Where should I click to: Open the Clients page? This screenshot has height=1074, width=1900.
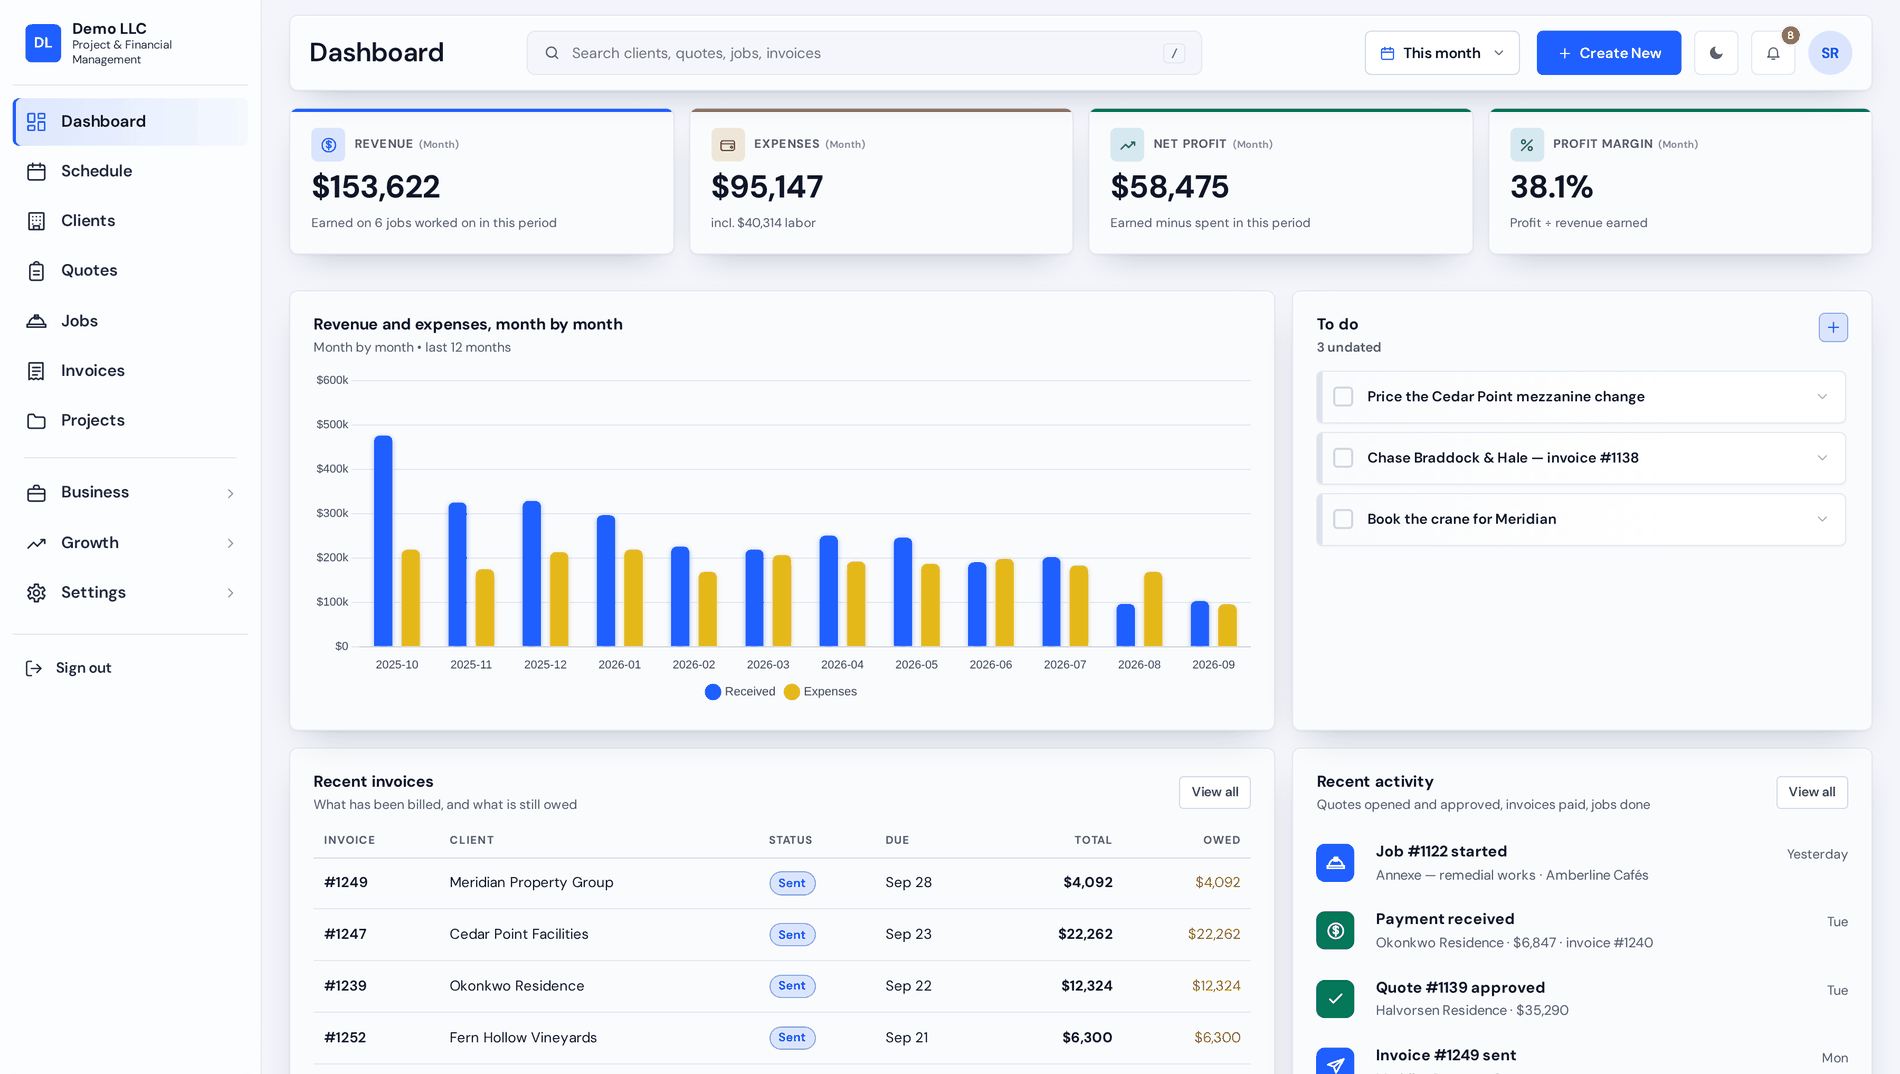(x=130, y=221)
